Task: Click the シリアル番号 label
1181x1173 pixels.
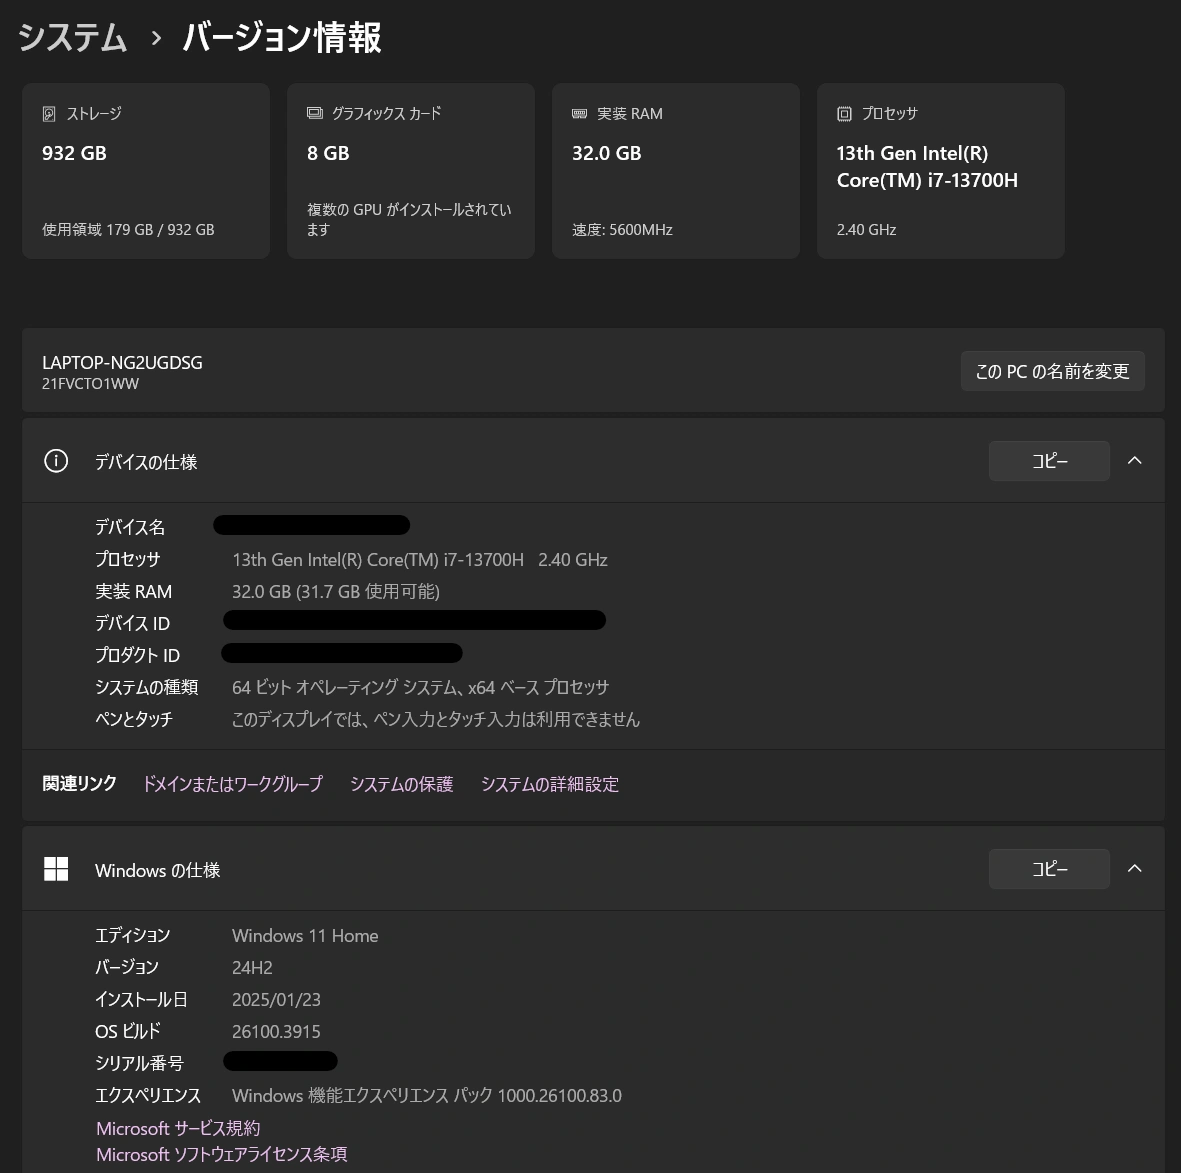Action: (139, 1063)
